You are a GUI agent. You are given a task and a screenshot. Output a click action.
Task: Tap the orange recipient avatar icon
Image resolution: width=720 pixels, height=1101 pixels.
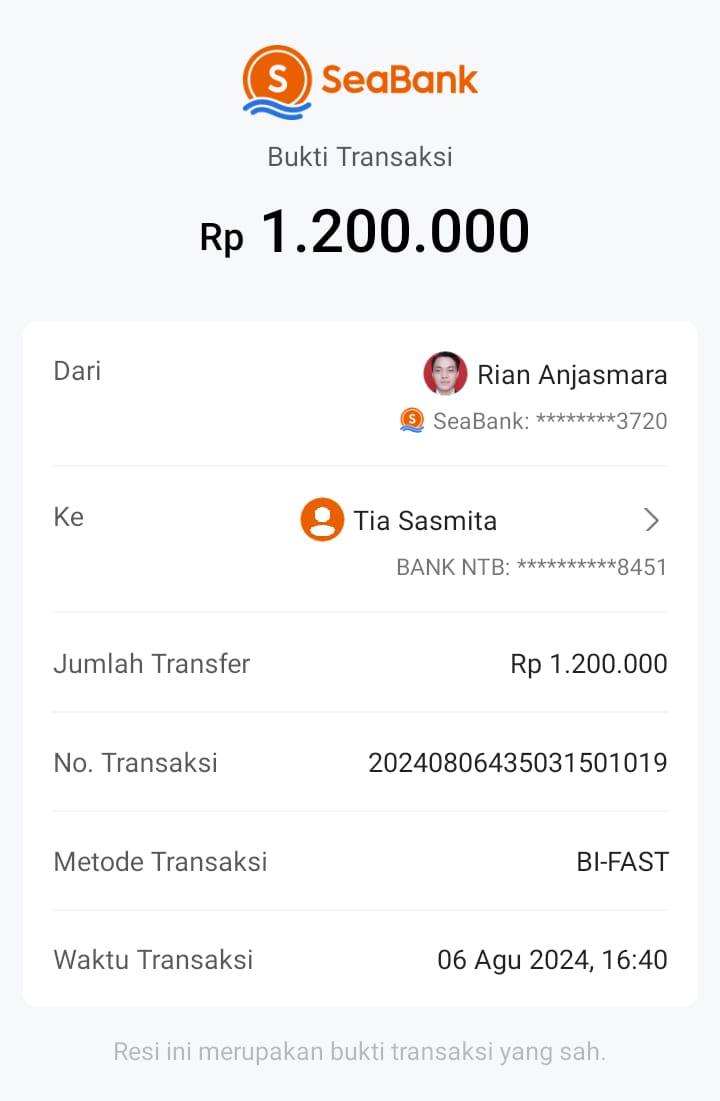(322, 520)
